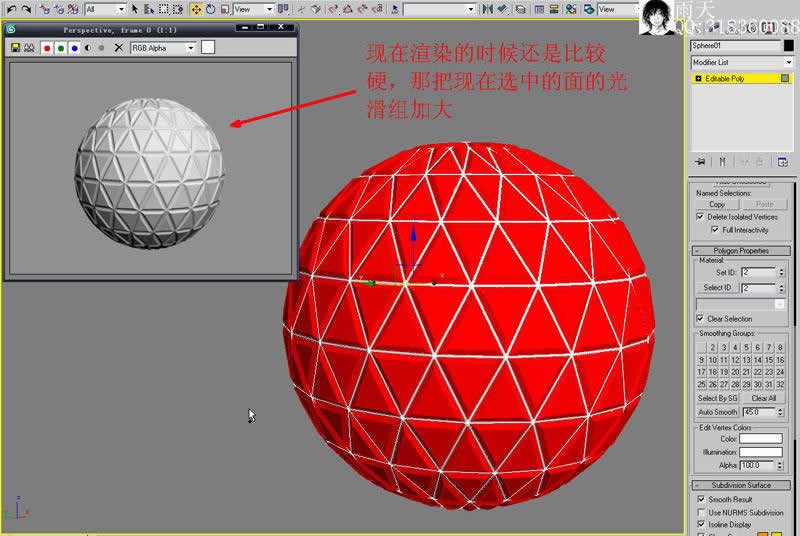The width and height of the screenshot is (800, 536).
Task: Click the Select Object arrow tool
Action: coord(135,9)
